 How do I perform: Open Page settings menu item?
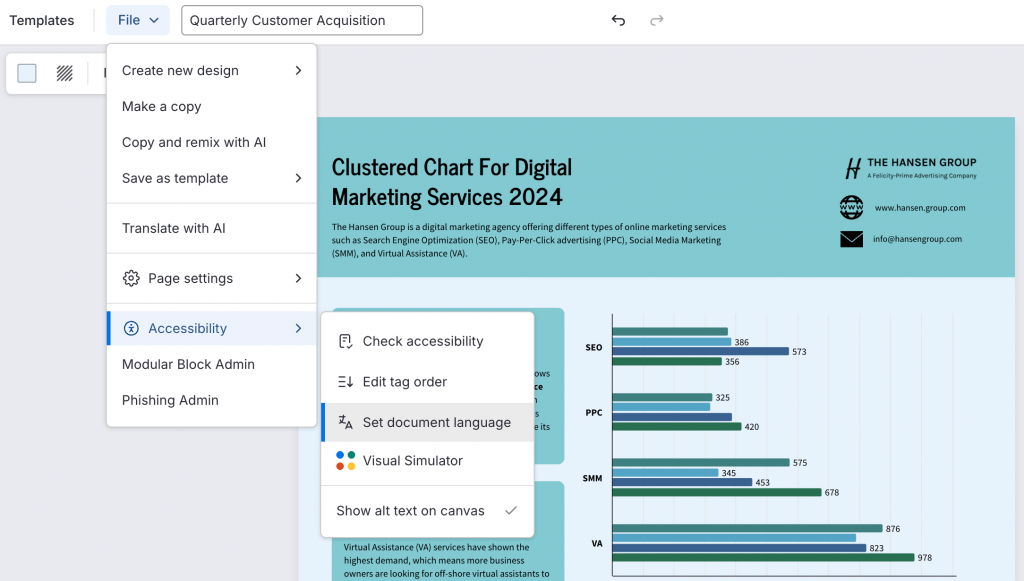[212, 278]
